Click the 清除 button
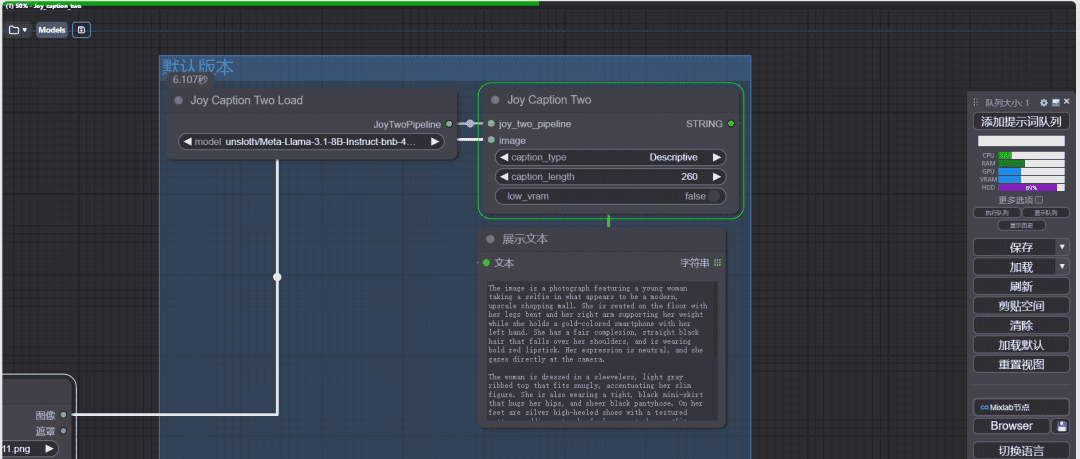 point(1021,325)
